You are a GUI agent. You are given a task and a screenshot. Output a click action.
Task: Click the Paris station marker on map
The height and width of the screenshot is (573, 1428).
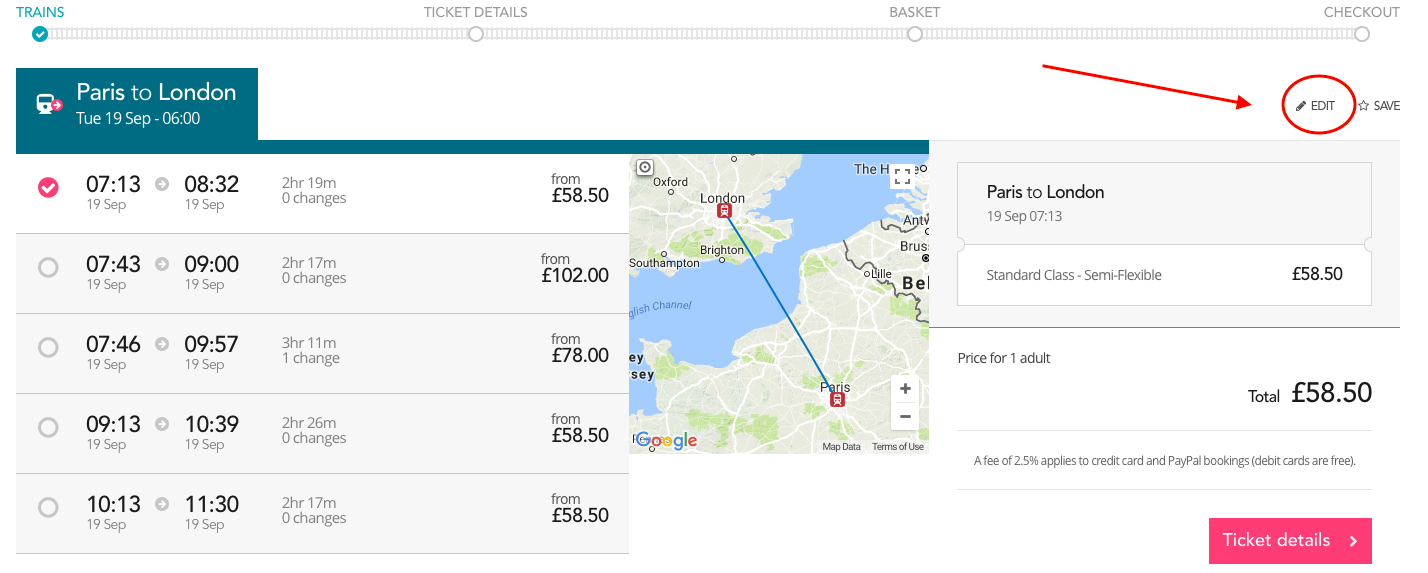tap(837, 399)
